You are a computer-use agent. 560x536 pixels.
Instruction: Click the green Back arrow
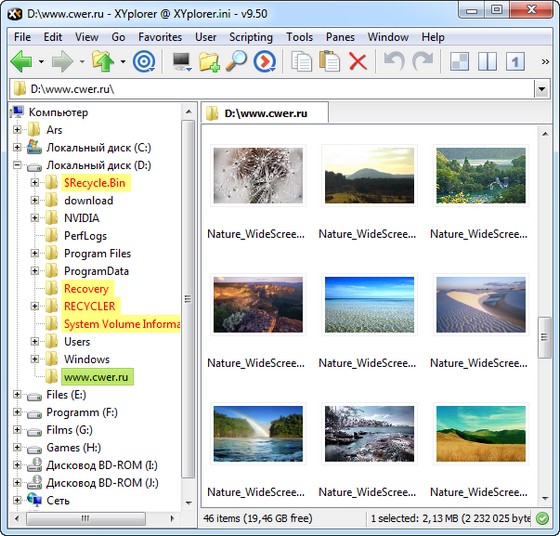click(21, 62)
